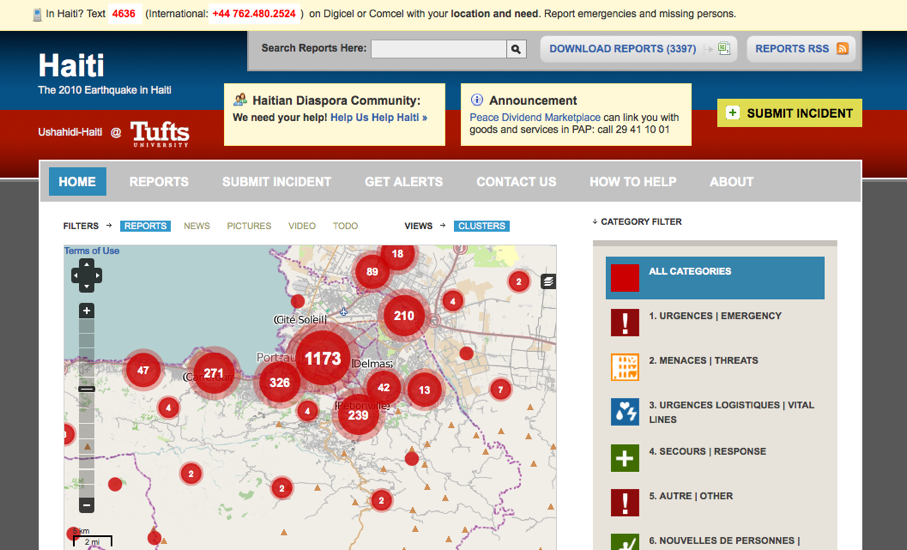This screenshot has height=550, width=907.
Task: Toggle the Video filter
Action: 302,226
